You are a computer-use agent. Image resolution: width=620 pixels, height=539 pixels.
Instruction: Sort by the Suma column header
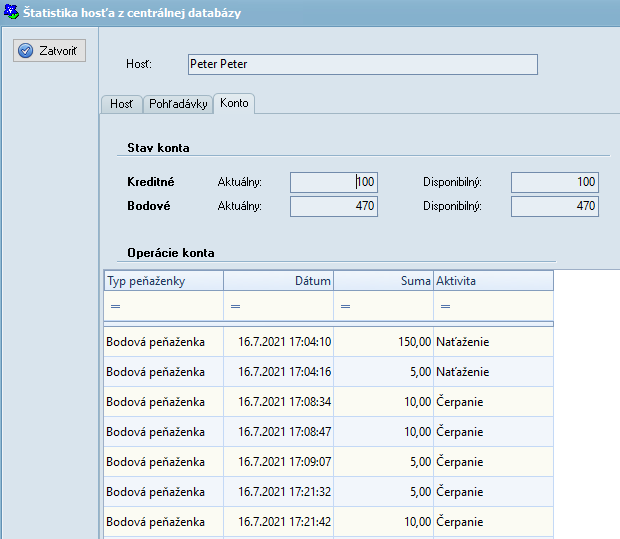(382, 281)
